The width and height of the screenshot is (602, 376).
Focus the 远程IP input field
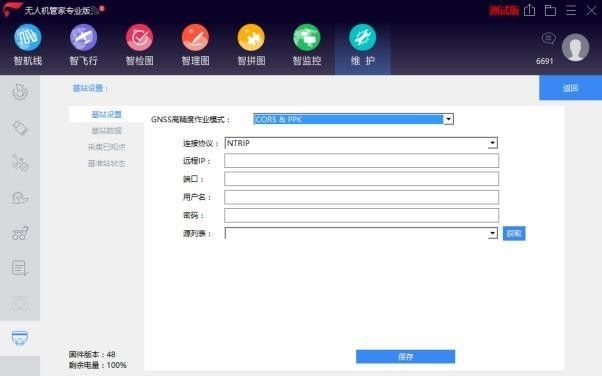pyautogui.click(x=361, y=161)
